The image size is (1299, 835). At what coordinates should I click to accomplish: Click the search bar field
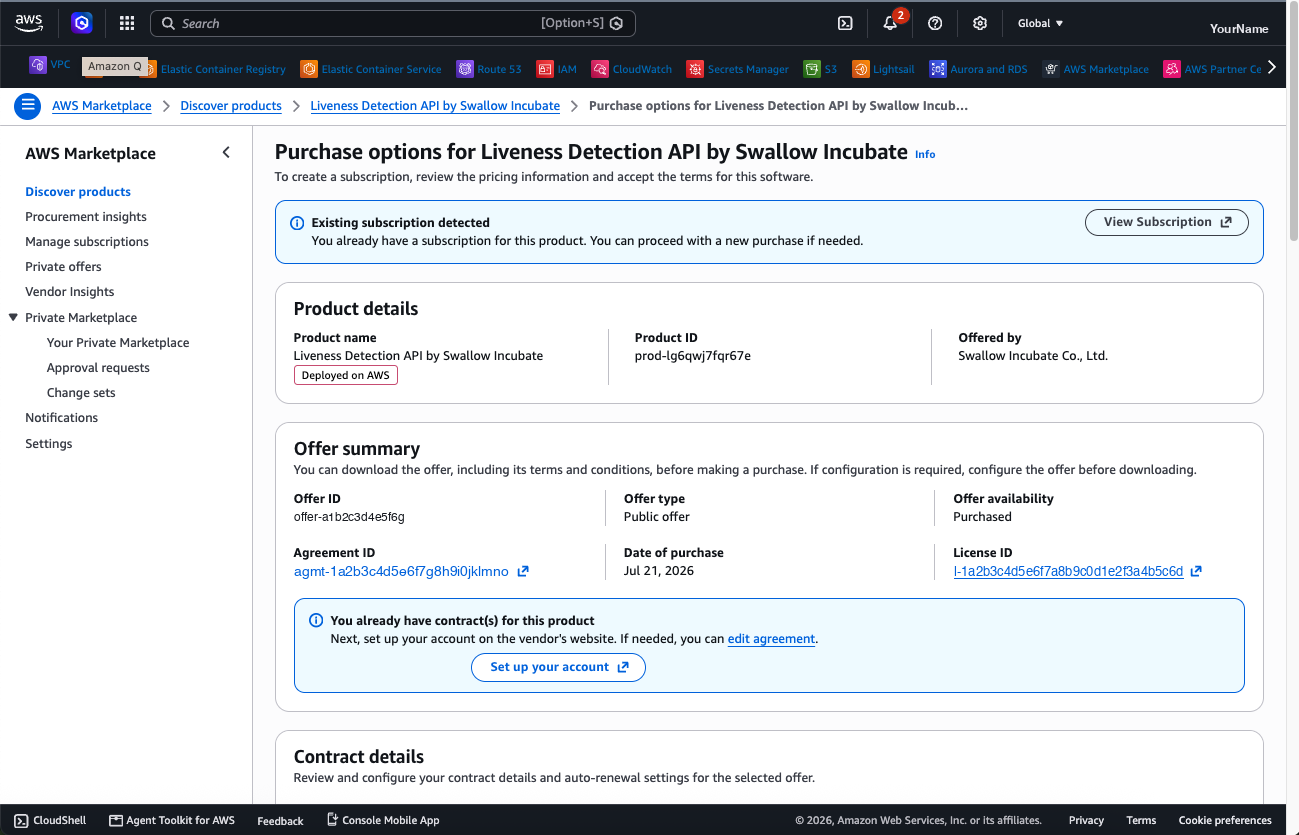[392, 23]
